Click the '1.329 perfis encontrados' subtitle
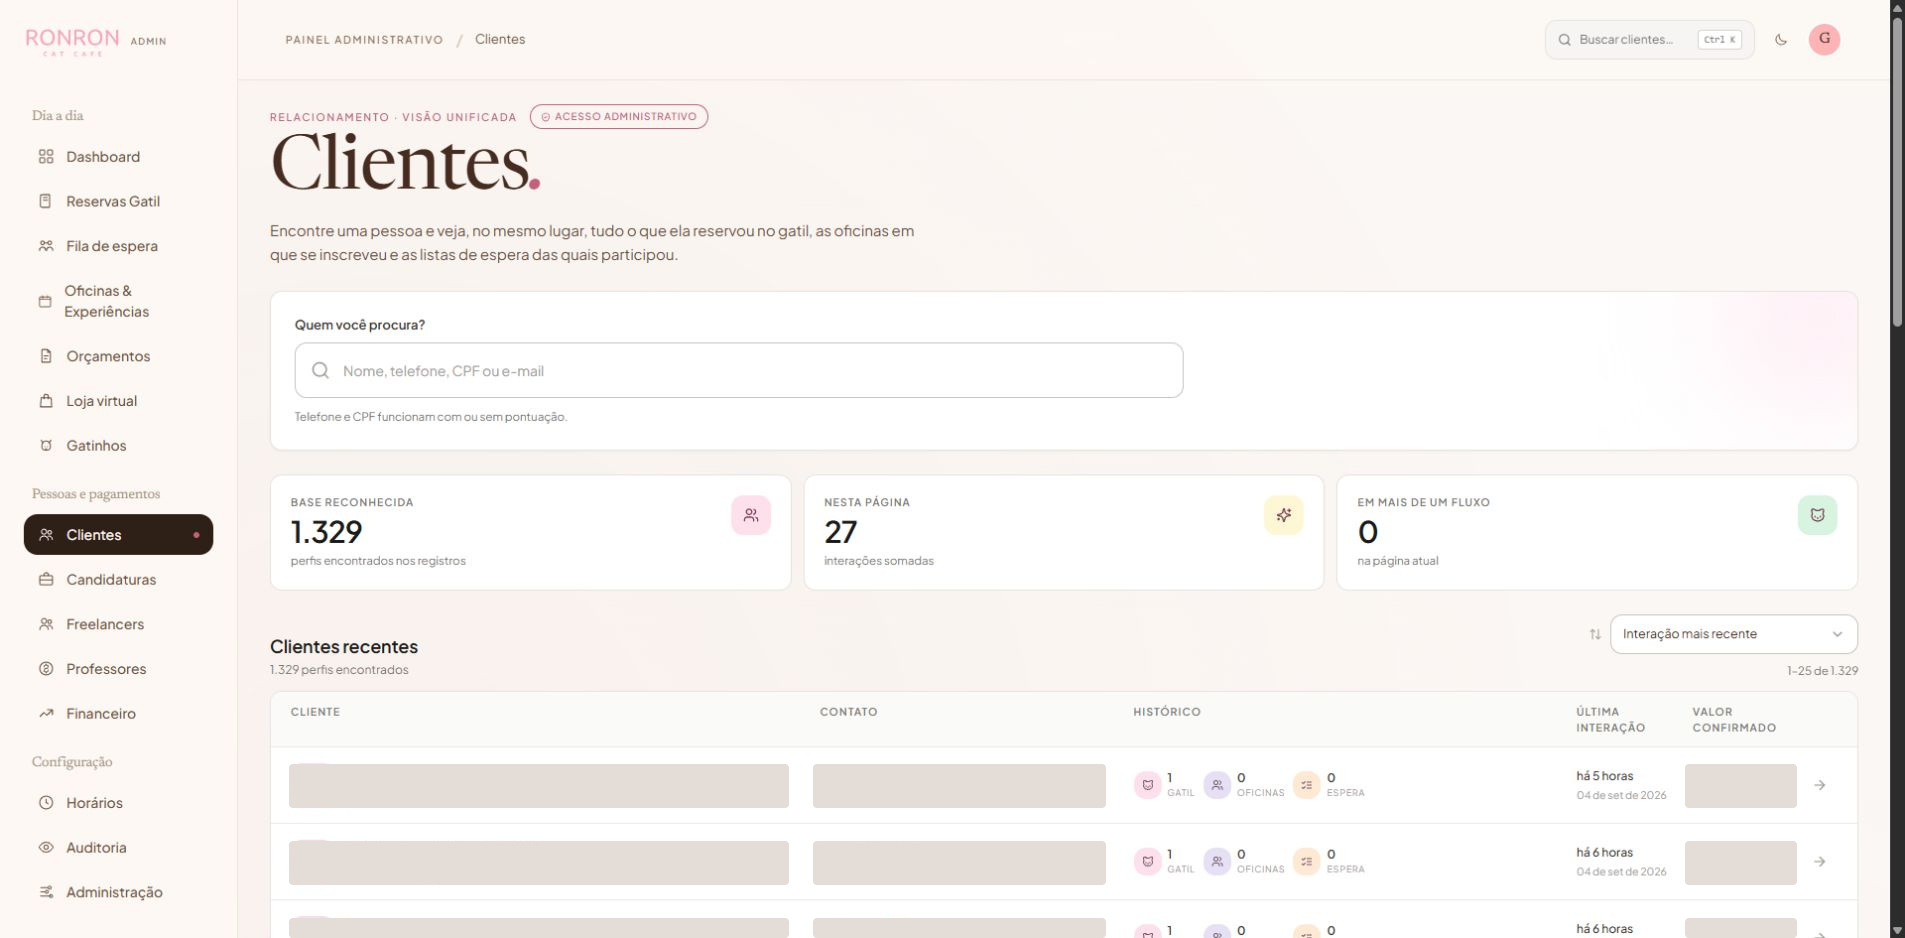 pyautogui.click(x=339, y=670)
